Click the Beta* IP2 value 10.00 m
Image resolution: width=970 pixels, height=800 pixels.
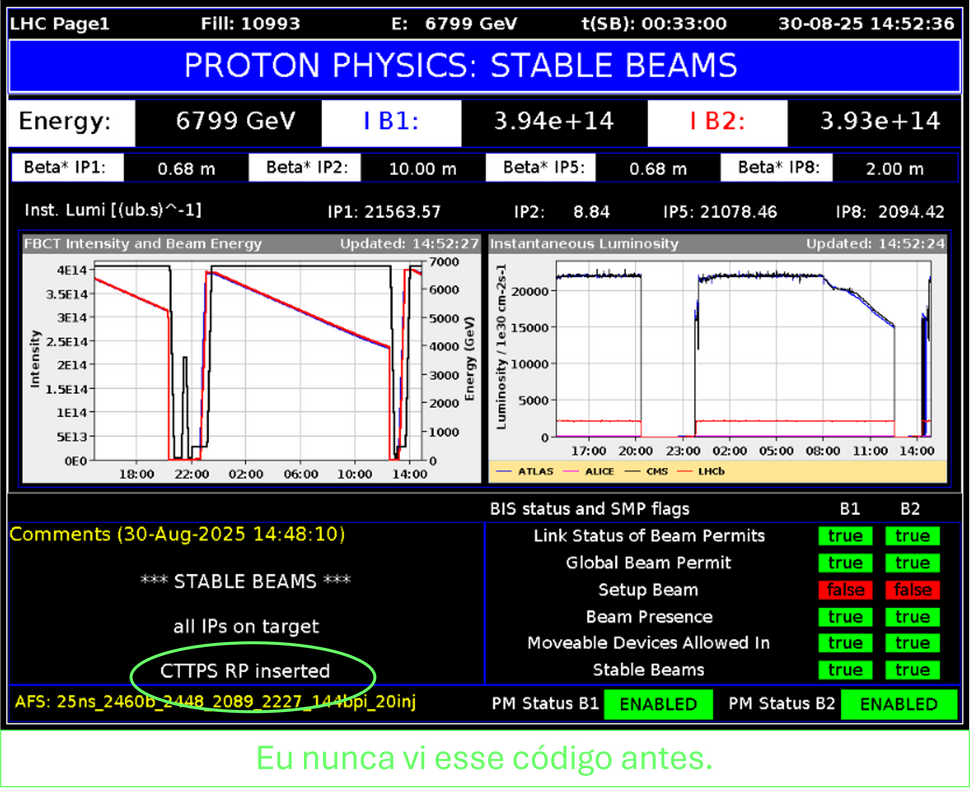coord(422,169)
